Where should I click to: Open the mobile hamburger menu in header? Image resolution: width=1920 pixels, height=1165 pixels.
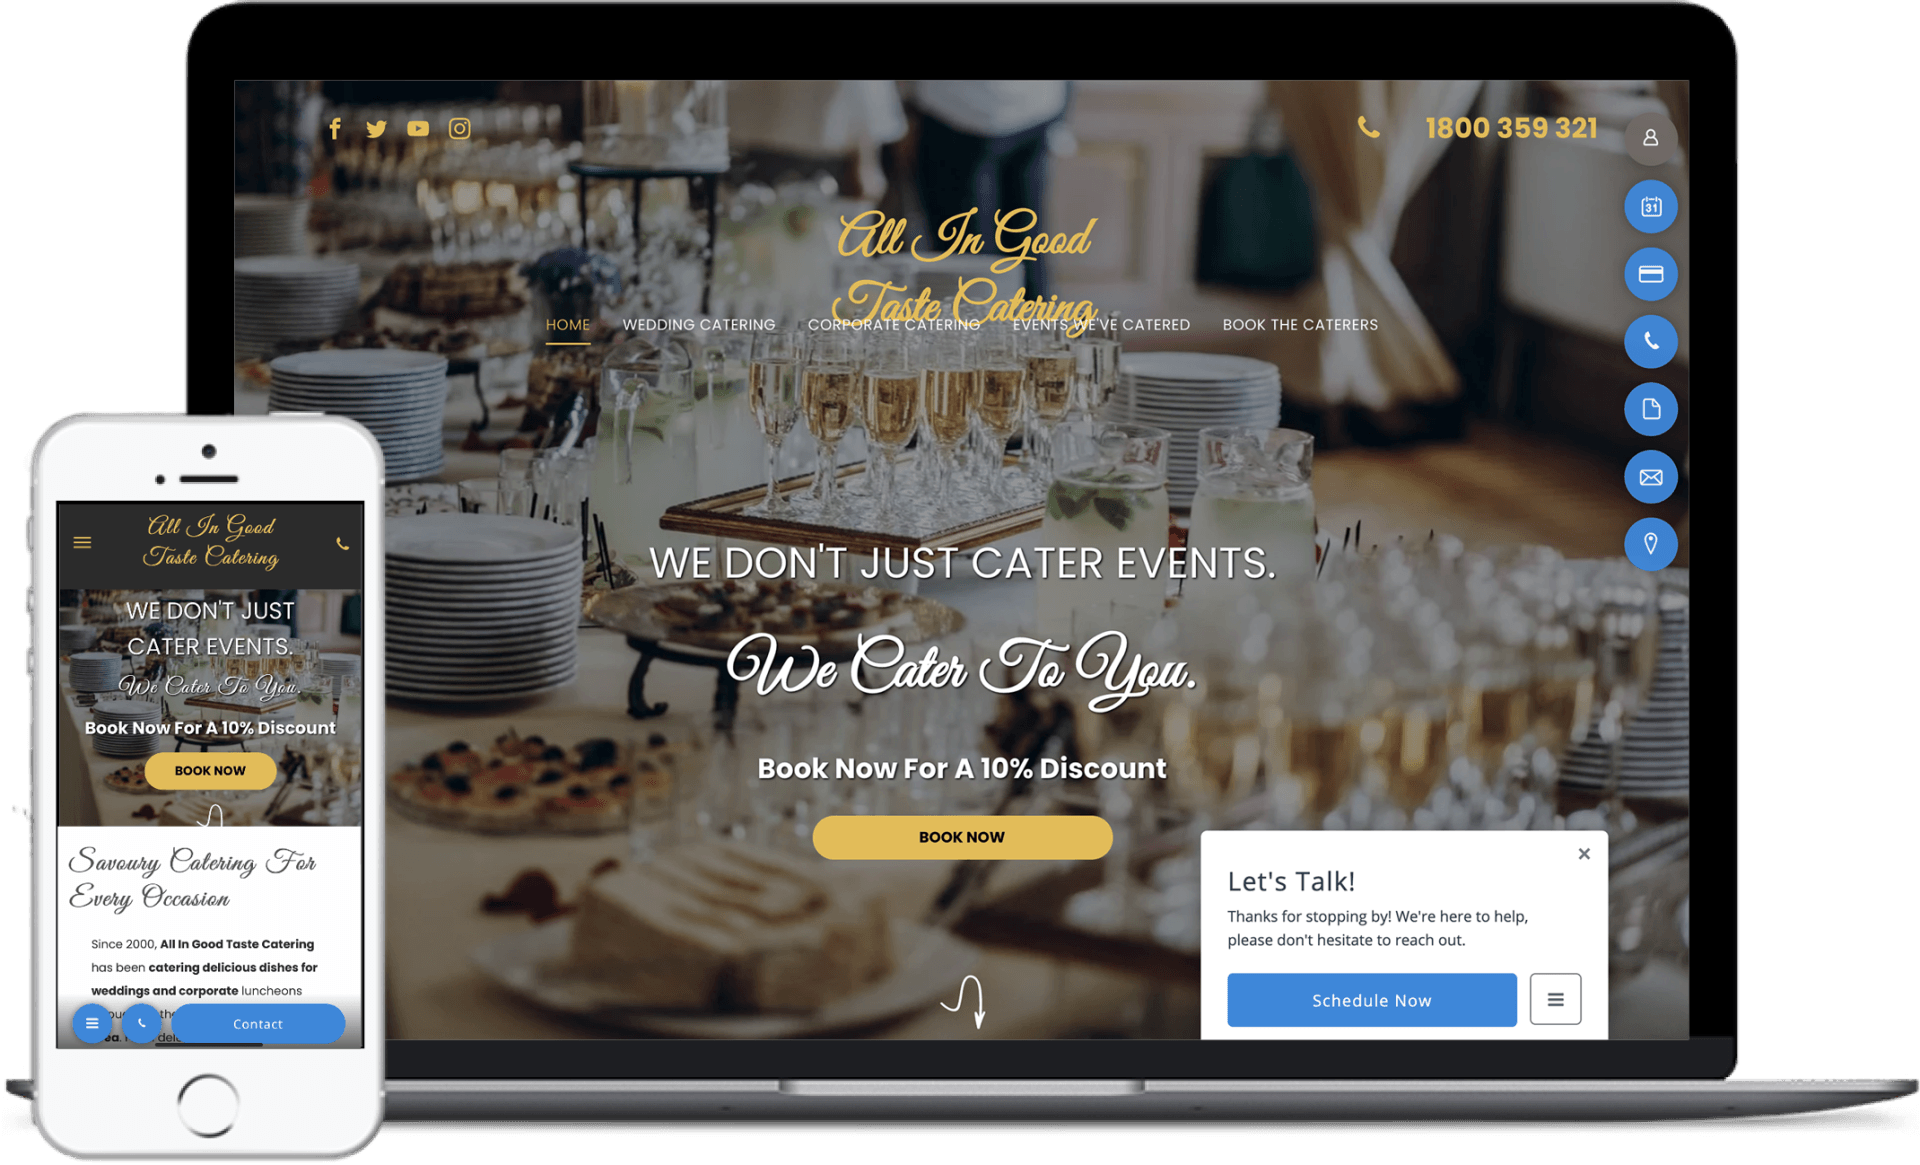[x=82, y=543]
